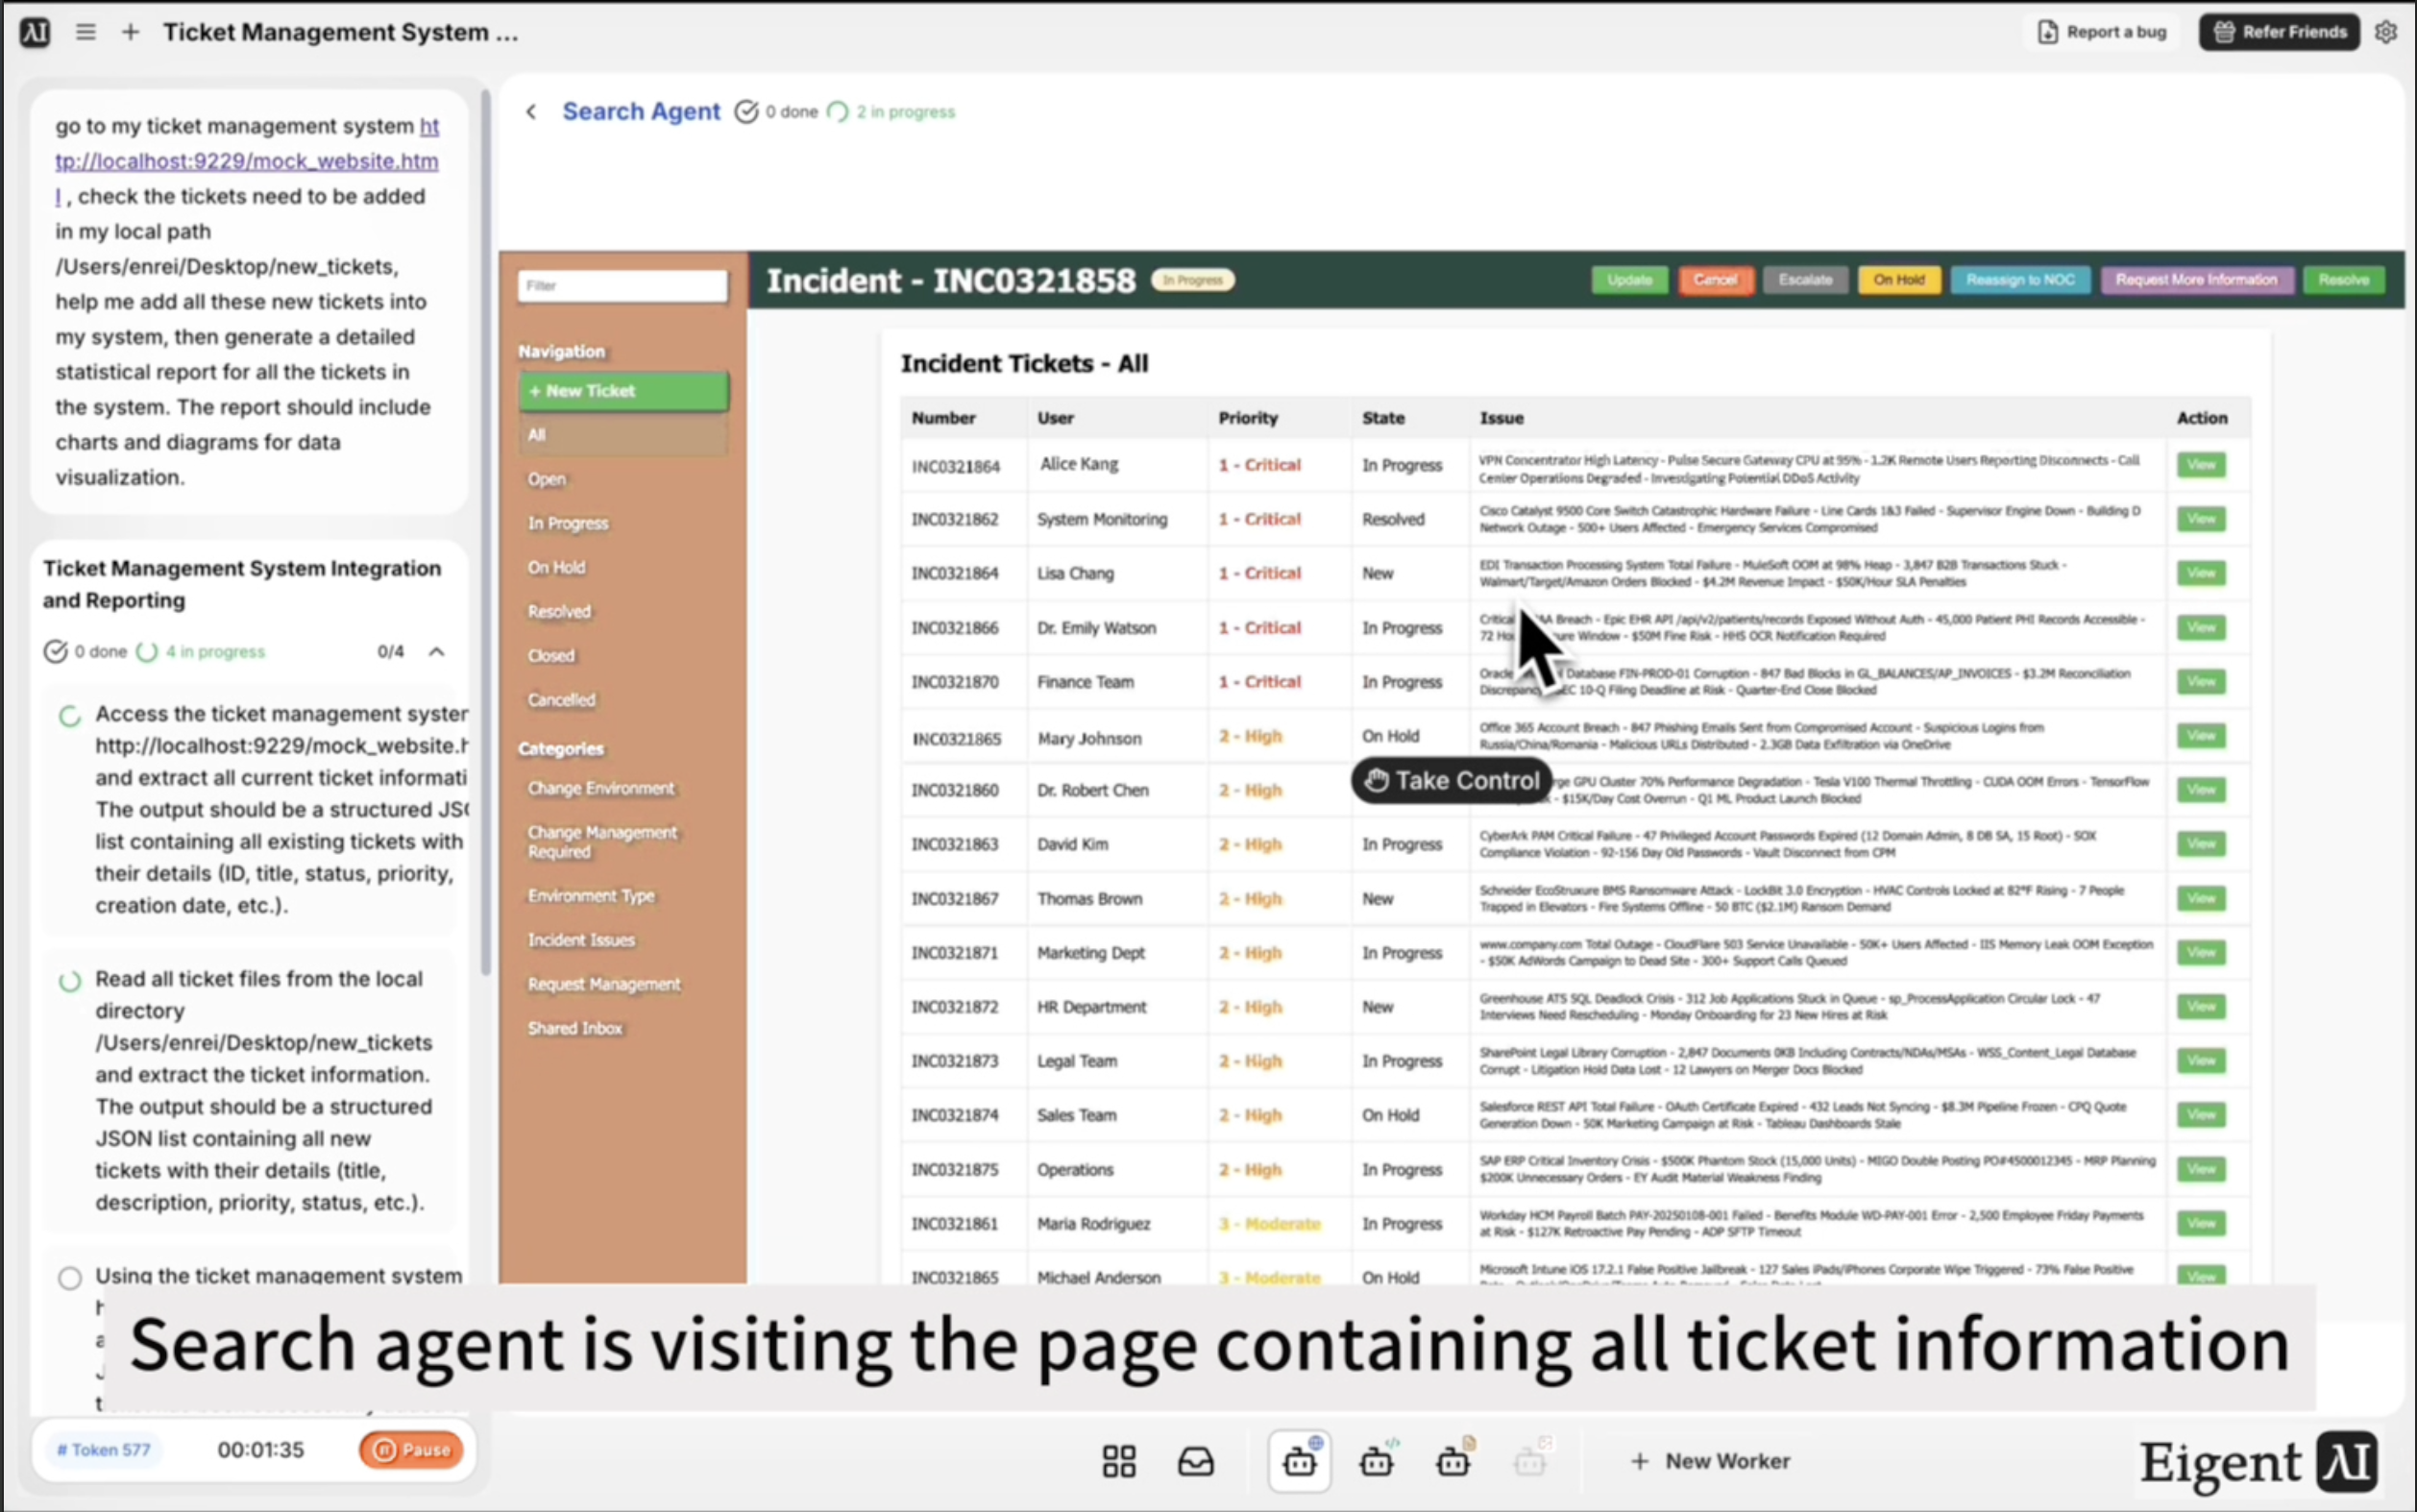Image resolution: width=2417 pixels, height=1512 pixels.
Task: Open settings gear in top right corner
Action: (2386, 32)
